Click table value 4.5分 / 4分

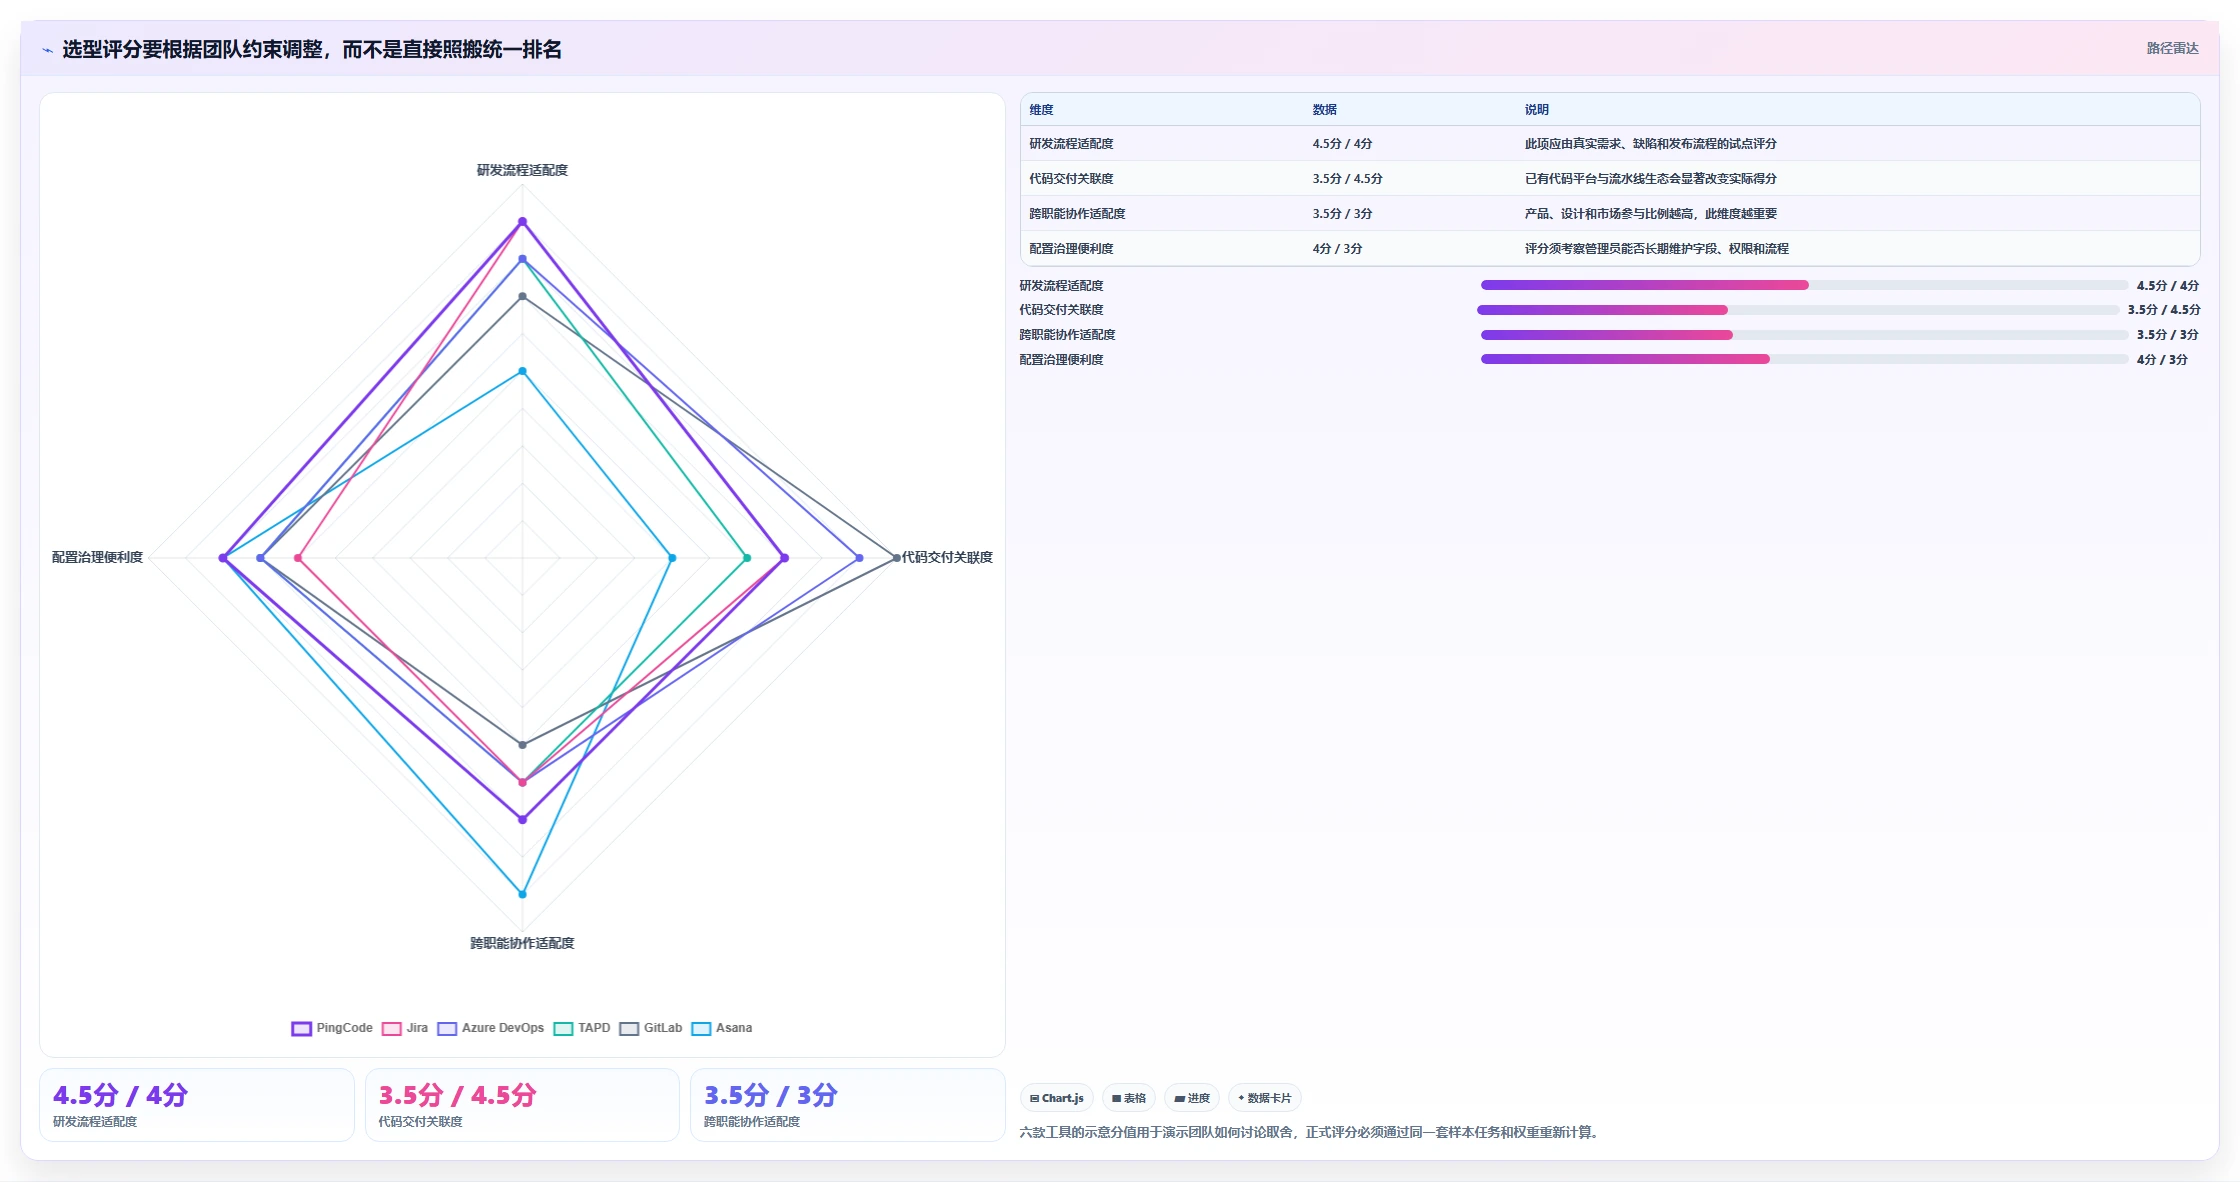point(1342,144)
